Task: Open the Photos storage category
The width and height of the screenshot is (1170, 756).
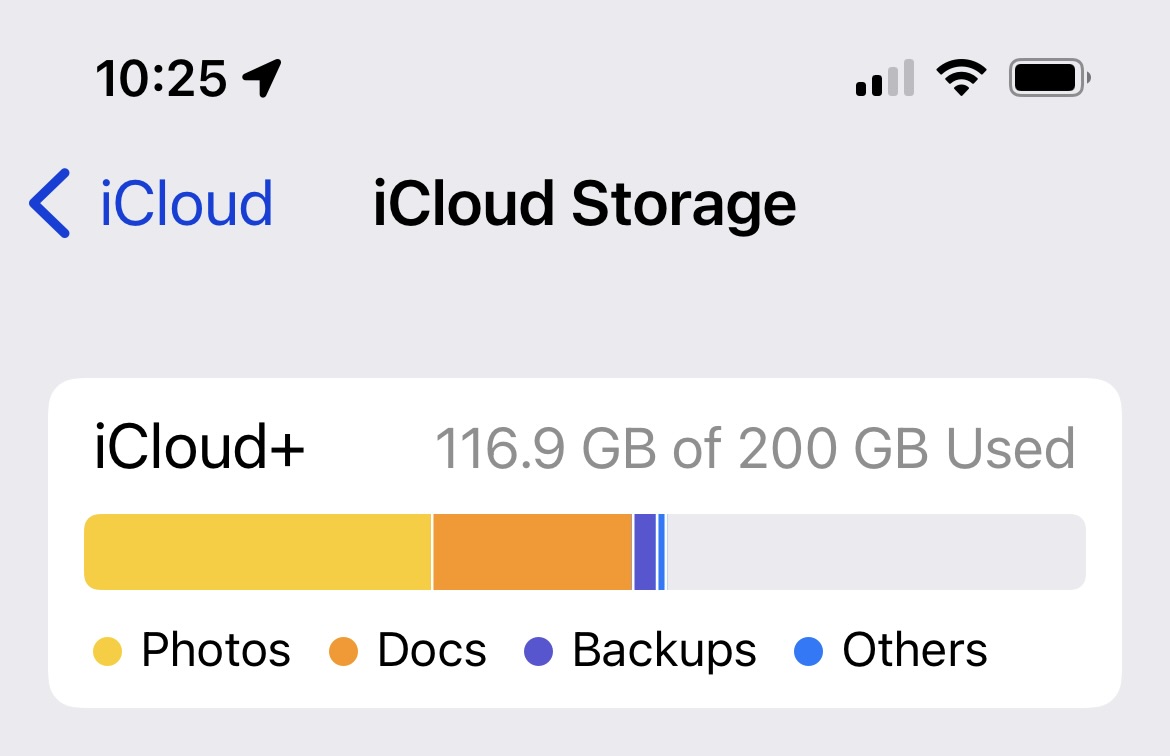Action: tap(214, 650)
